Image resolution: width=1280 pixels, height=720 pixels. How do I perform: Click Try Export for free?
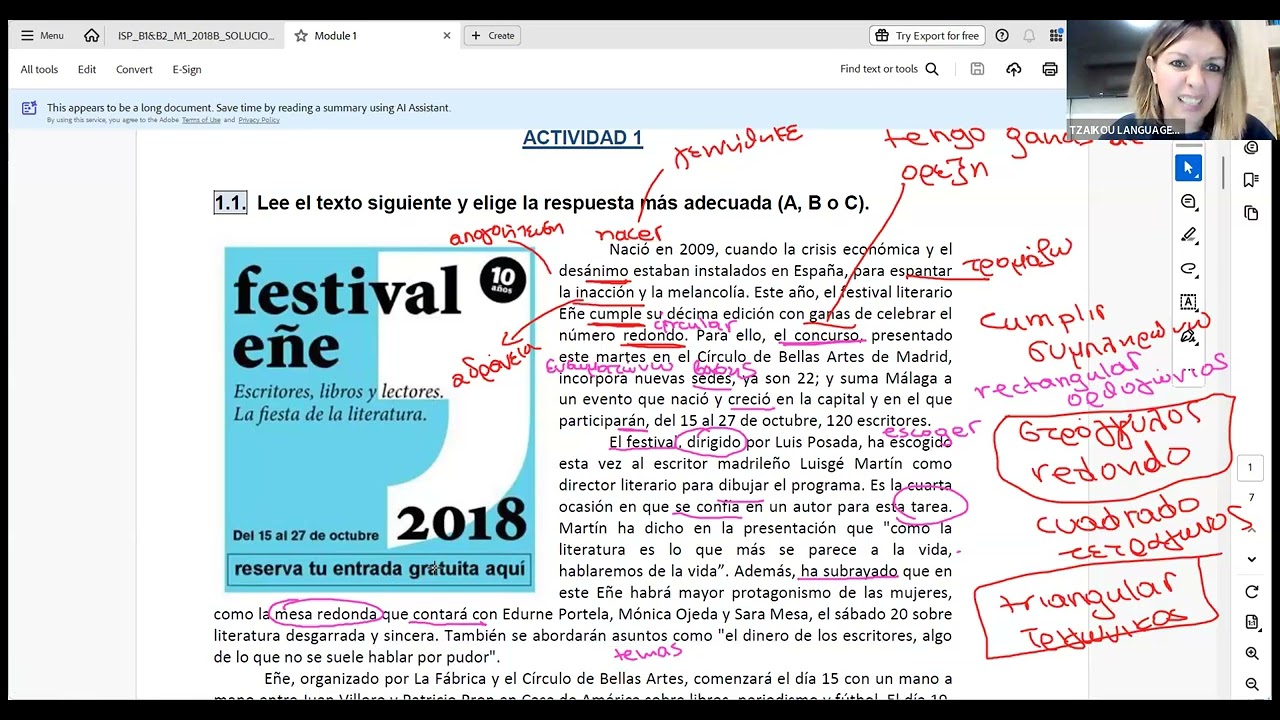pyautogui.click(x=927, y=36)
